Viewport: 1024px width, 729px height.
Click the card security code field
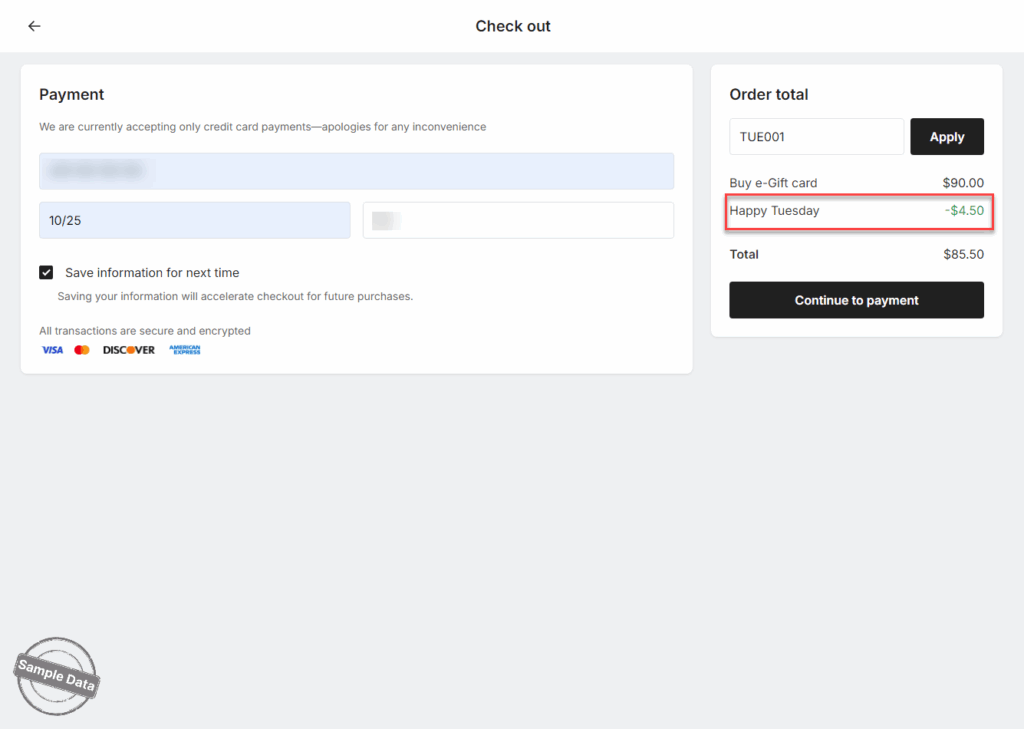tap(518, 220)
